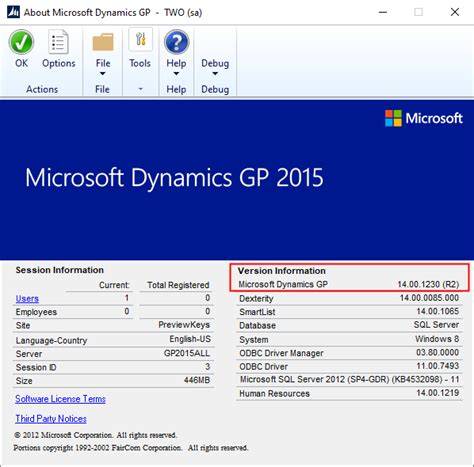Click the Language-Country value English-US

pyautogui.click(x=190, y=339)
